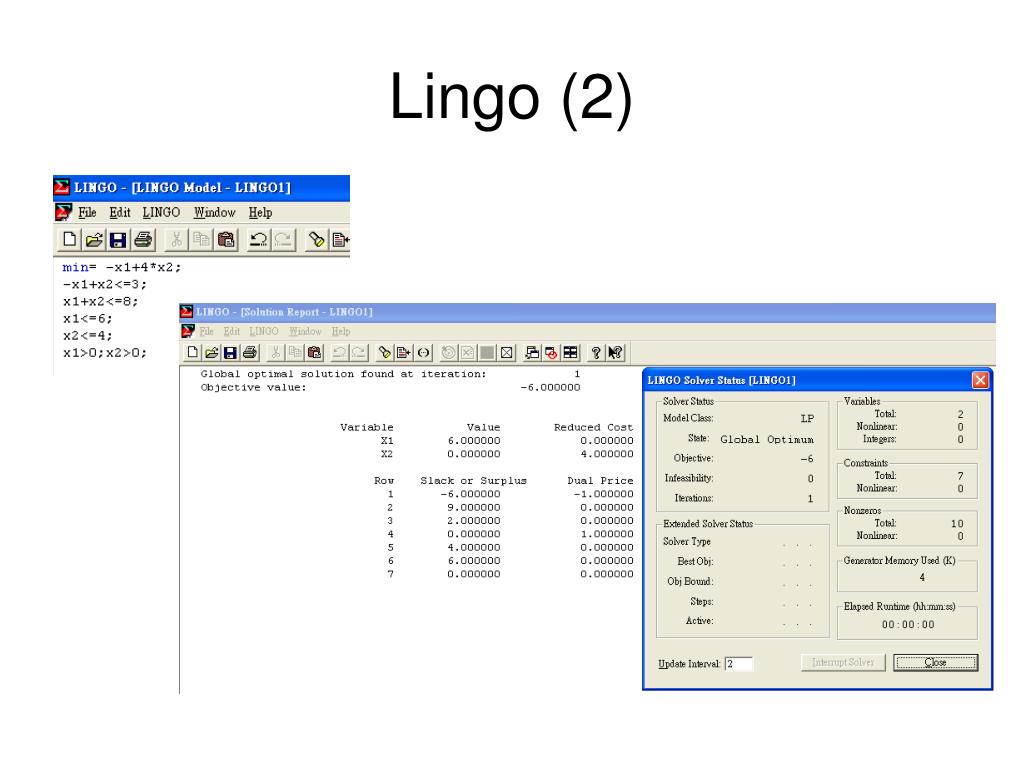Click line 'x1>0;x2>0;' in model
Screen dimensions: 1024x768
tap(104, 353)
